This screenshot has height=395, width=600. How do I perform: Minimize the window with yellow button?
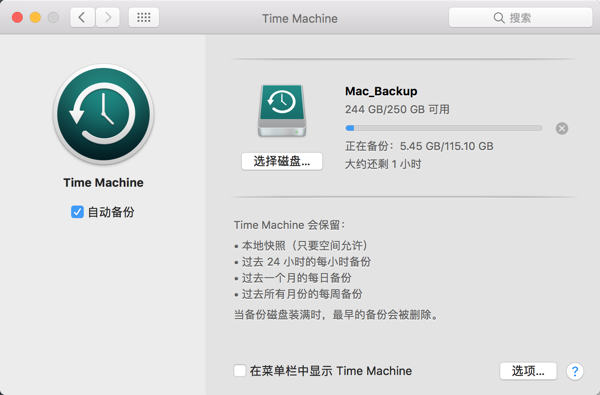pyautogui.click(x=35, y=18)
